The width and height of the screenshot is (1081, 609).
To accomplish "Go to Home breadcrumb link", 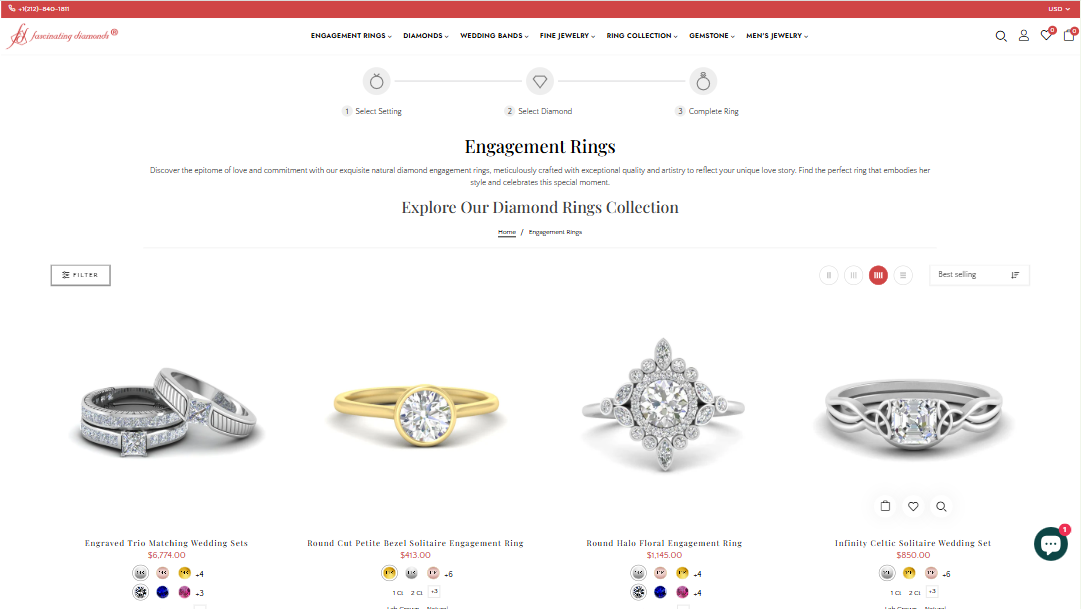I will (507, 232).
